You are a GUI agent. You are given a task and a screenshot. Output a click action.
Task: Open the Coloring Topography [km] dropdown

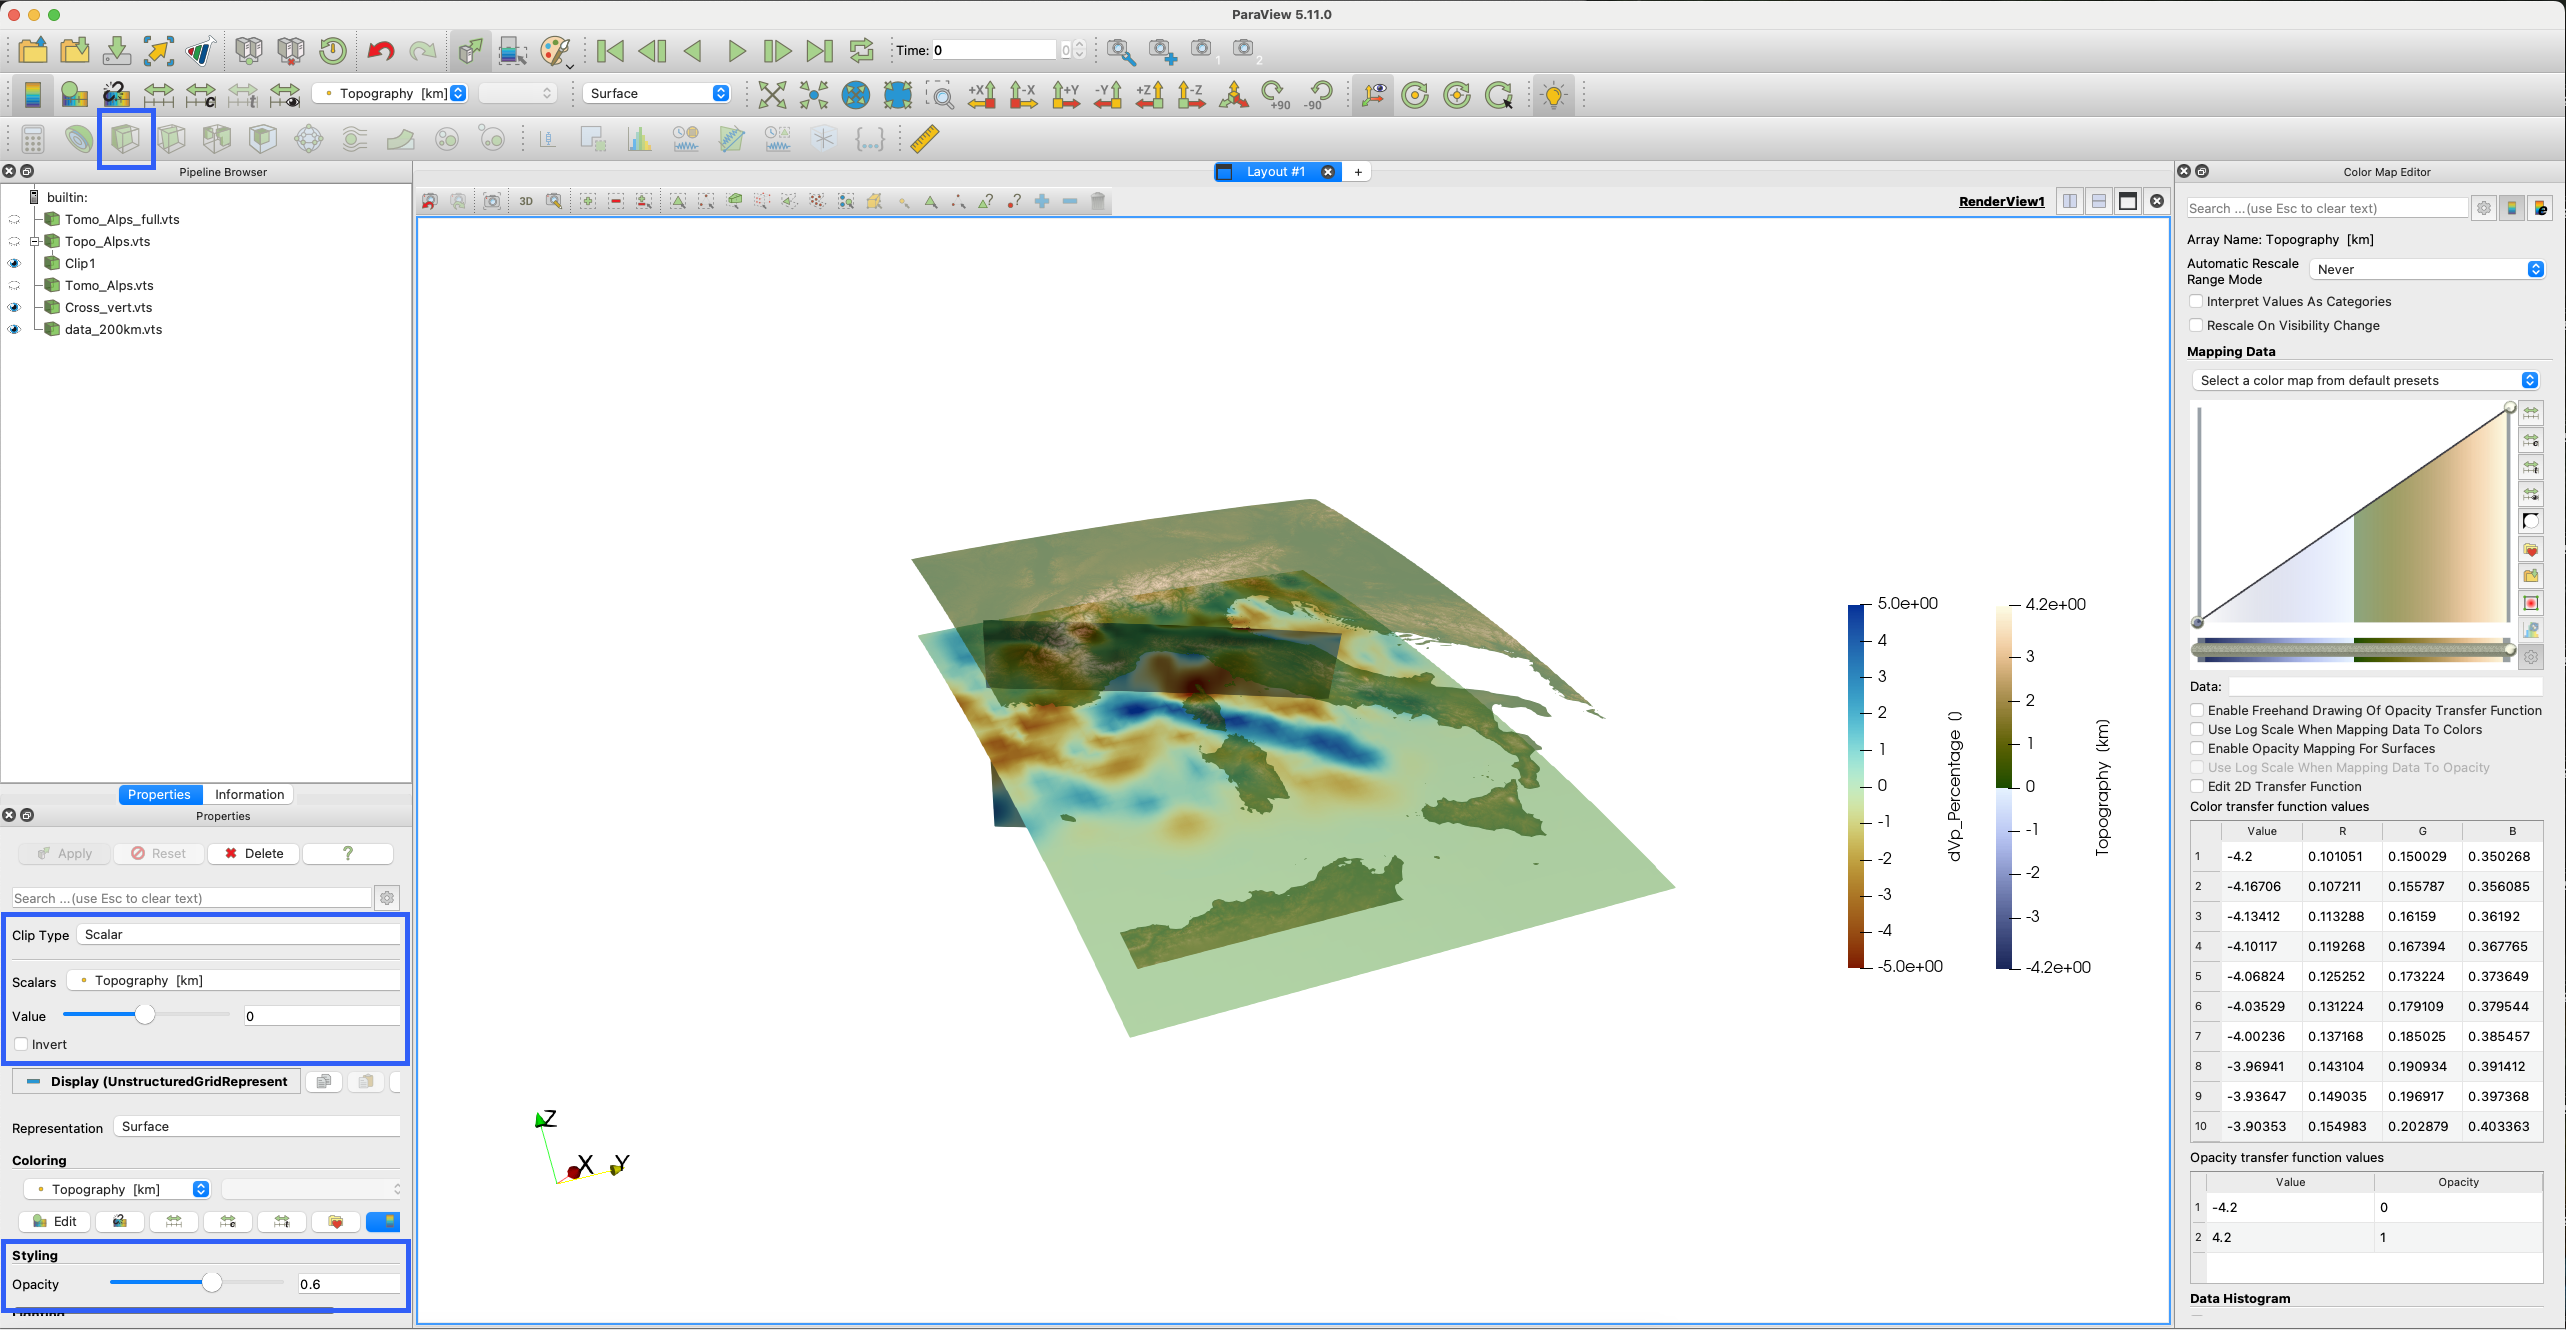coord(117,1189)
